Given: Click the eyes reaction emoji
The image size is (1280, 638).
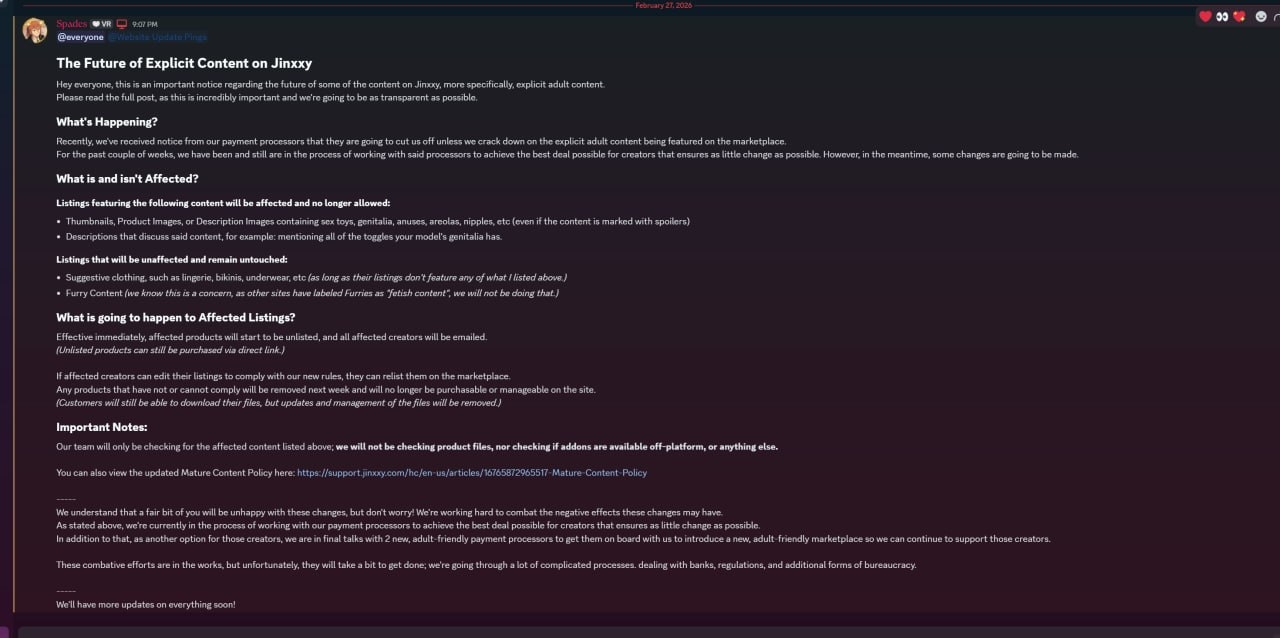Looking at the screenshot, I should [1222, 16].
